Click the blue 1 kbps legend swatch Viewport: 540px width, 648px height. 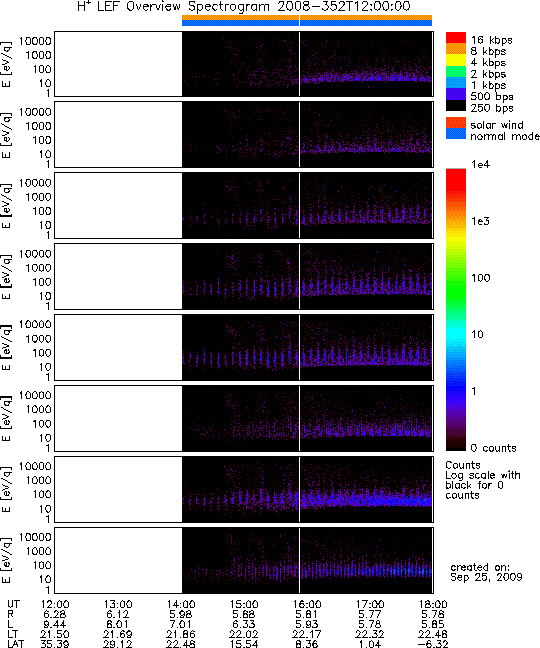(x=456, y=83)
